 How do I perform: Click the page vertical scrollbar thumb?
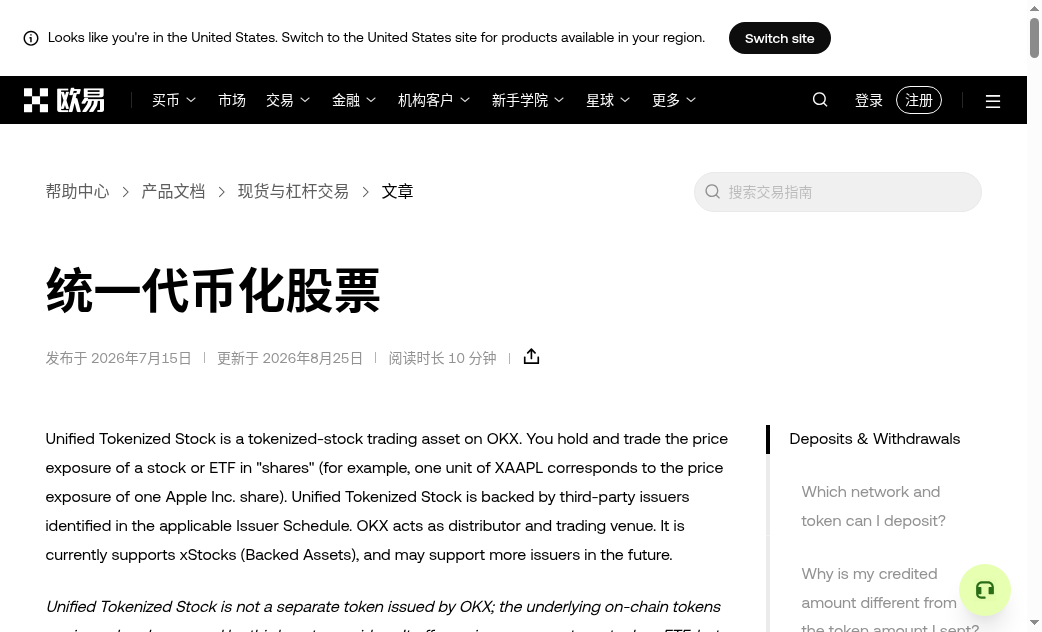click(x=1035, y=38)
